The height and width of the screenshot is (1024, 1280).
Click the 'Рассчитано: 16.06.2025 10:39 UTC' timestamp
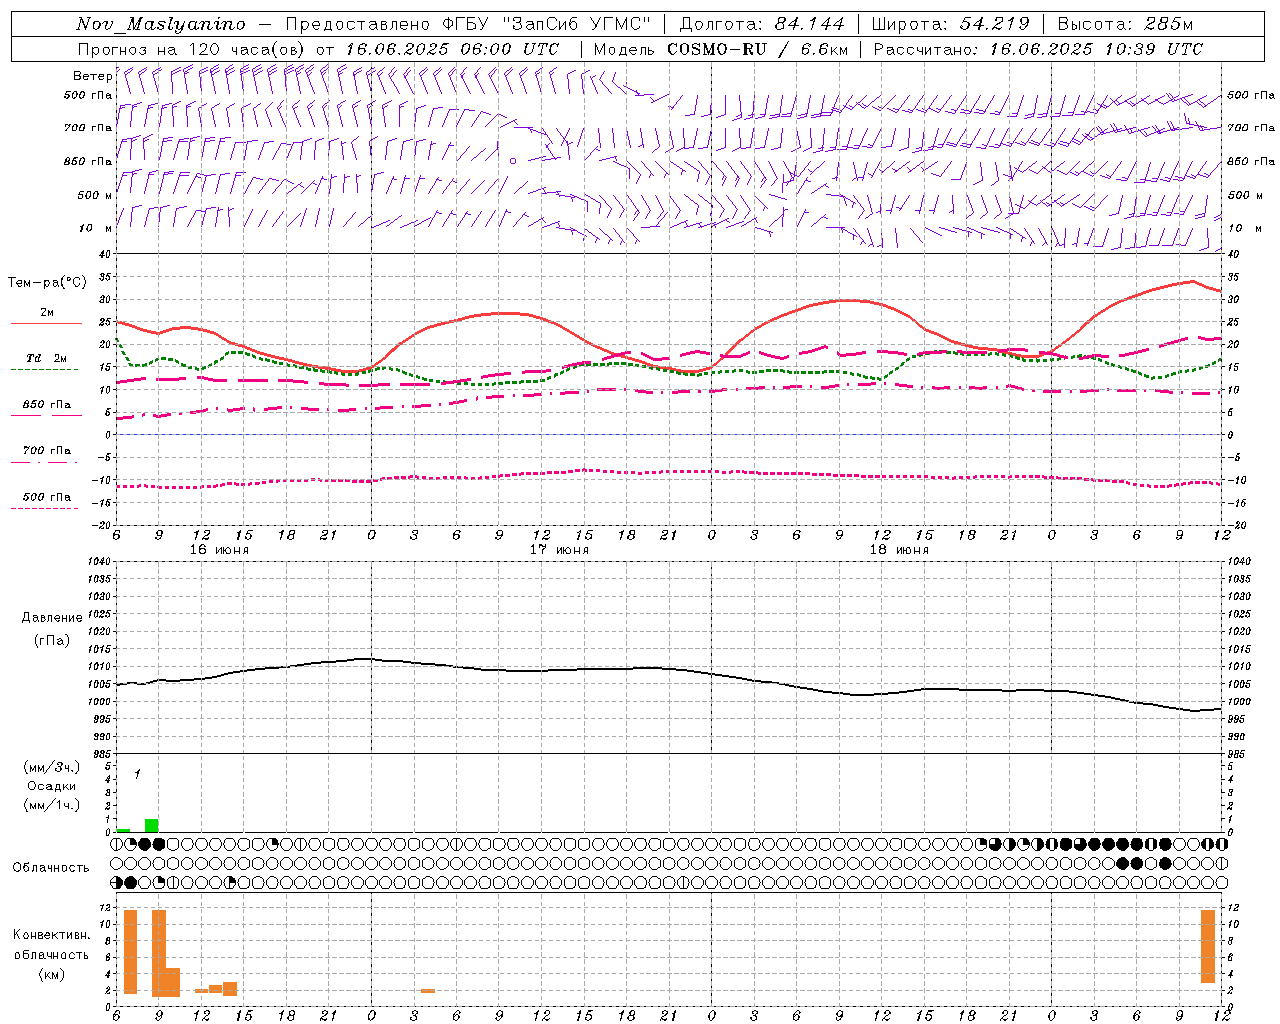click(1038, 49)
